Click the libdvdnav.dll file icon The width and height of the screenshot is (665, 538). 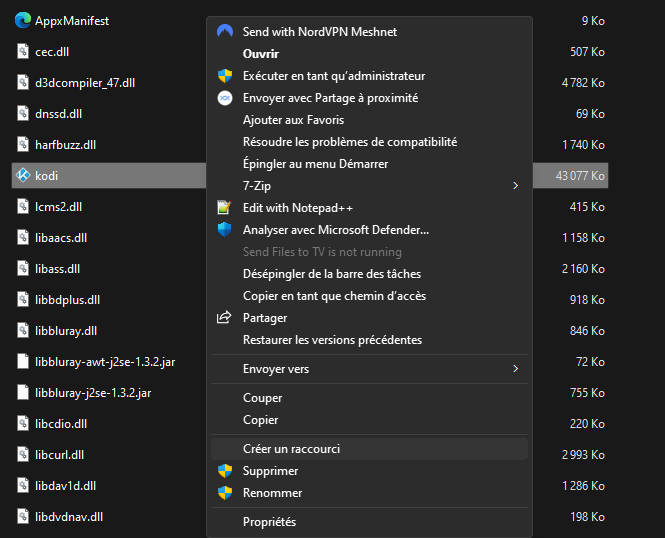[23, 516]
